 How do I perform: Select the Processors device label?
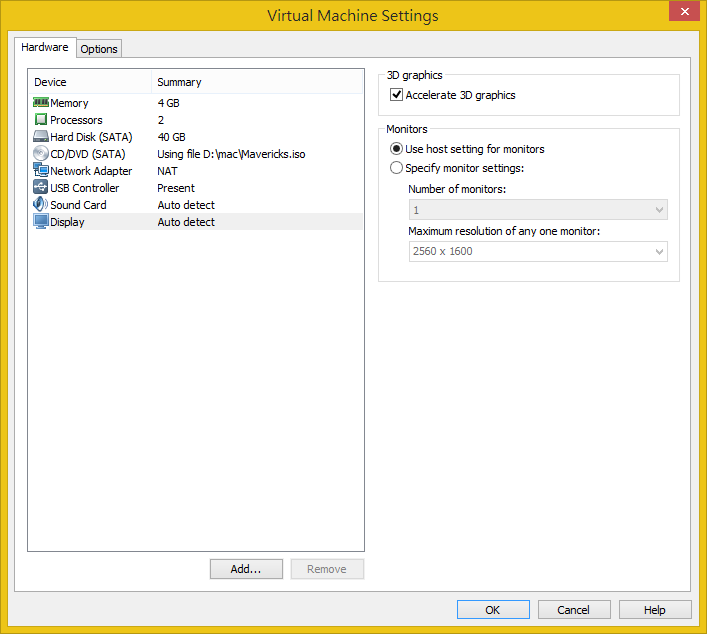(76, 120)
